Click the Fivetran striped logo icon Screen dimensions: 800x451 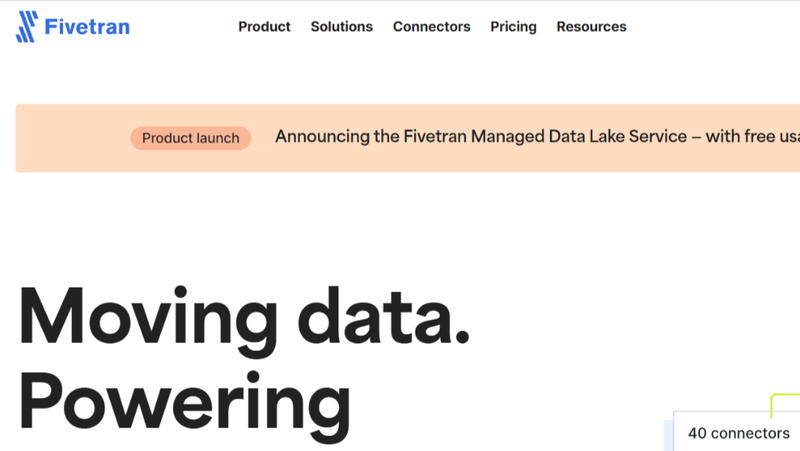point(27,27)
